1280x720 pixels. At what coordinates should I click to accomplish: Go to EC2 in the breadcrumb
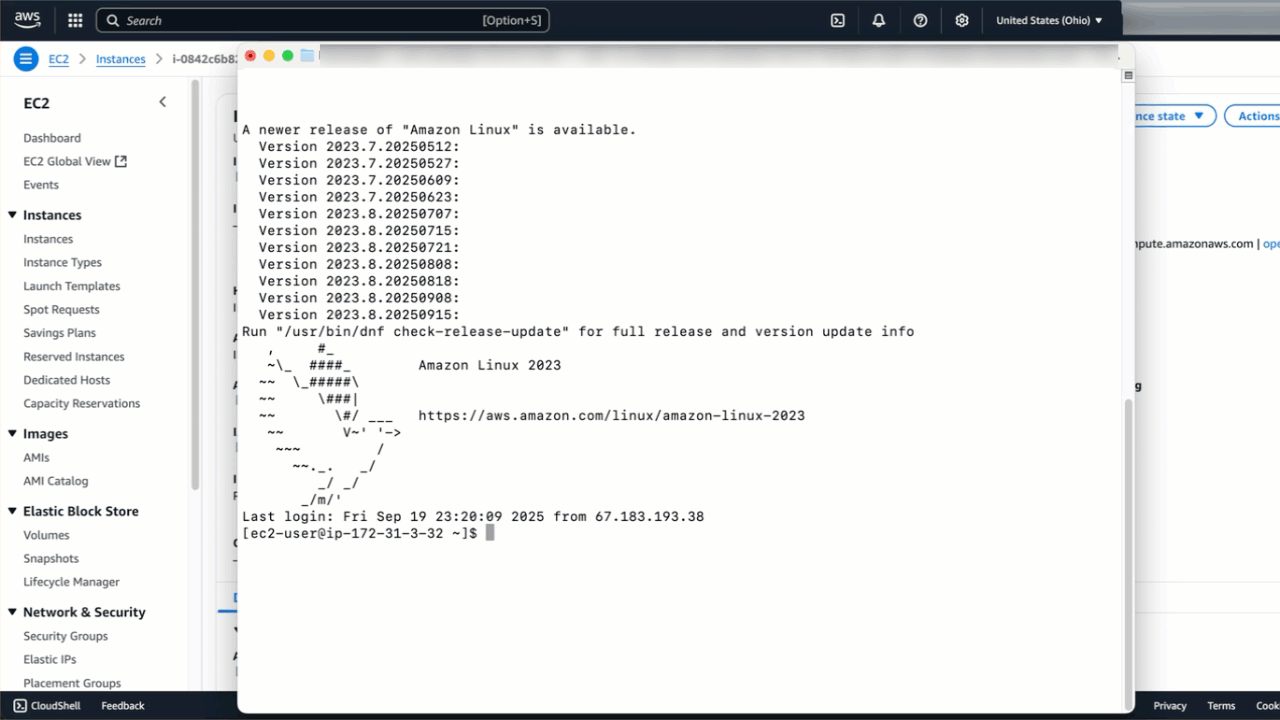point(59,59)
